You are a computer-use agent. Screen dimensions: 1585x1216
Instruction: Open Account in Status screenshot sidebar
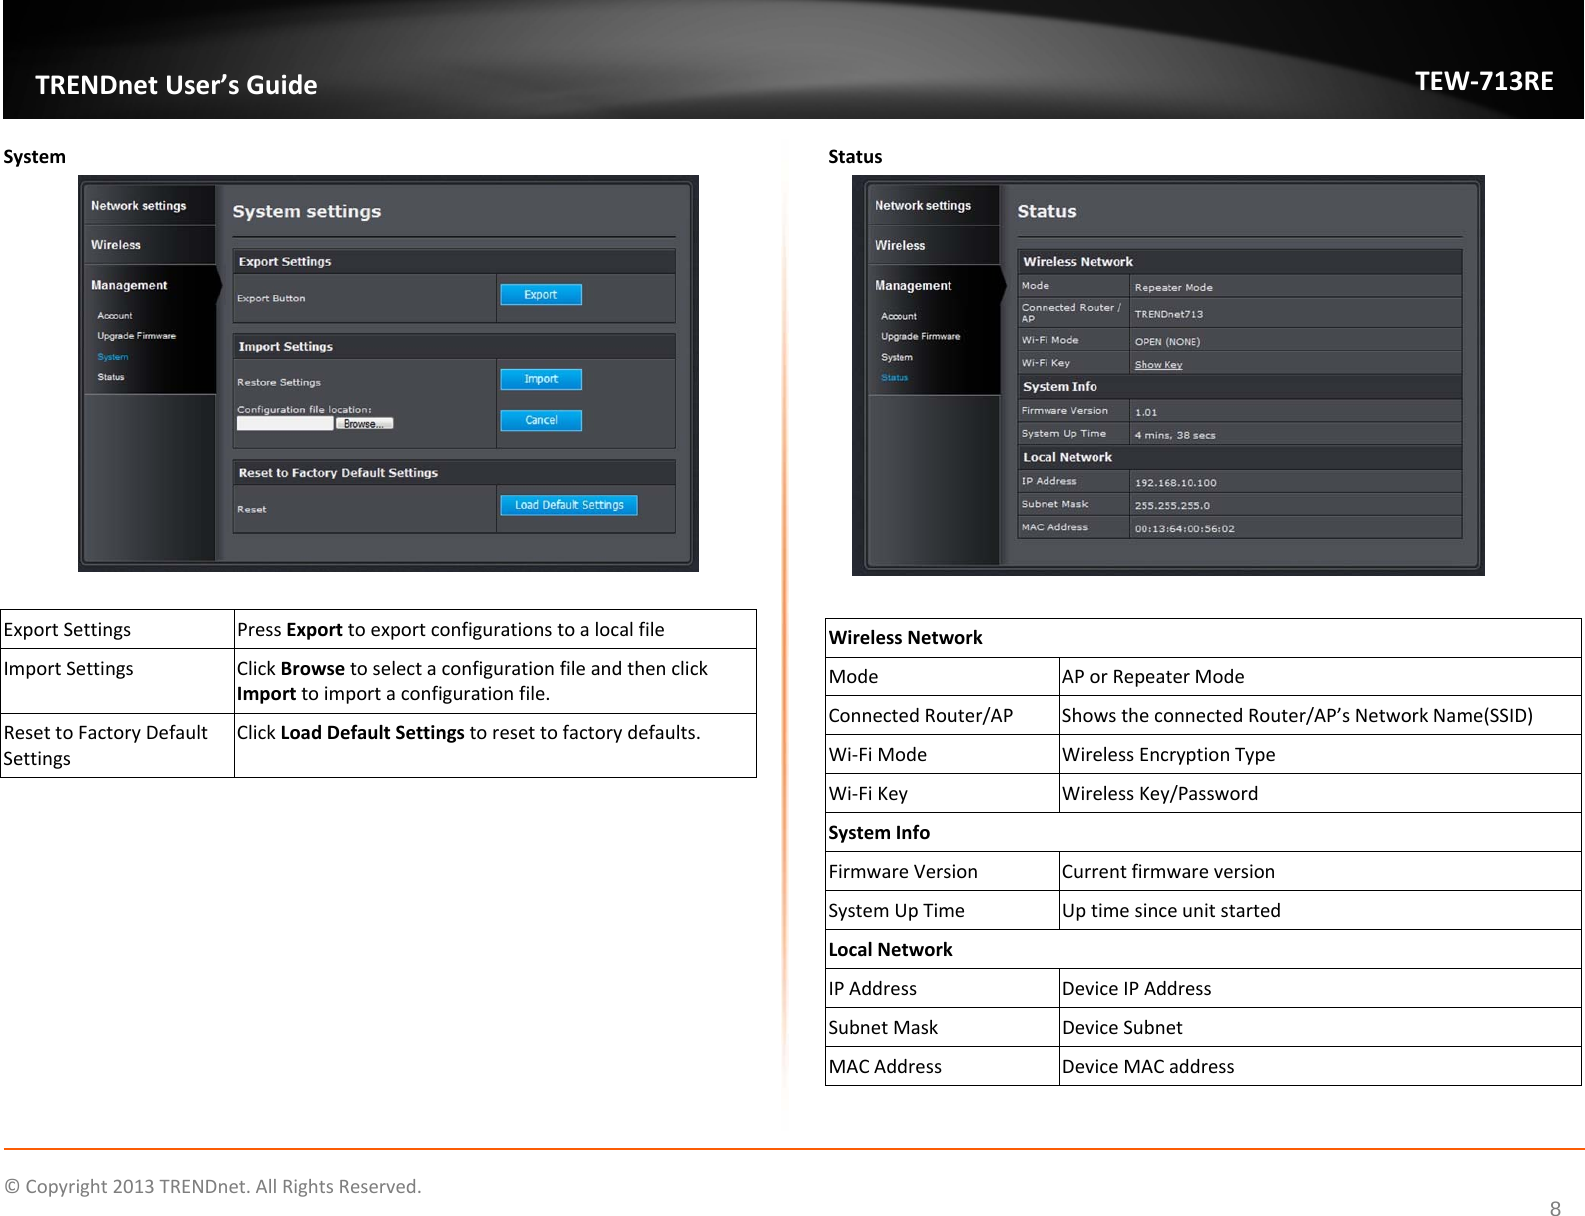pos(899,316)
